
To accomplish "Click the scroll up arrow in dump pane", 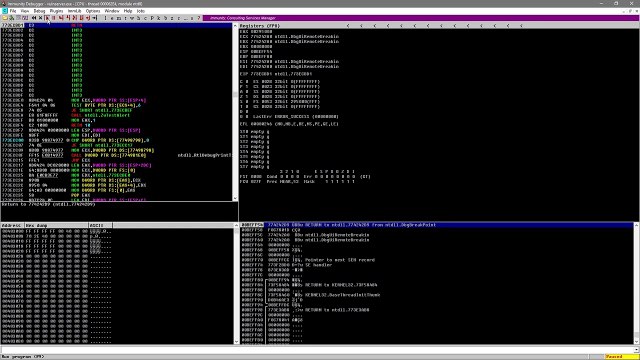I will coord(236,225).
